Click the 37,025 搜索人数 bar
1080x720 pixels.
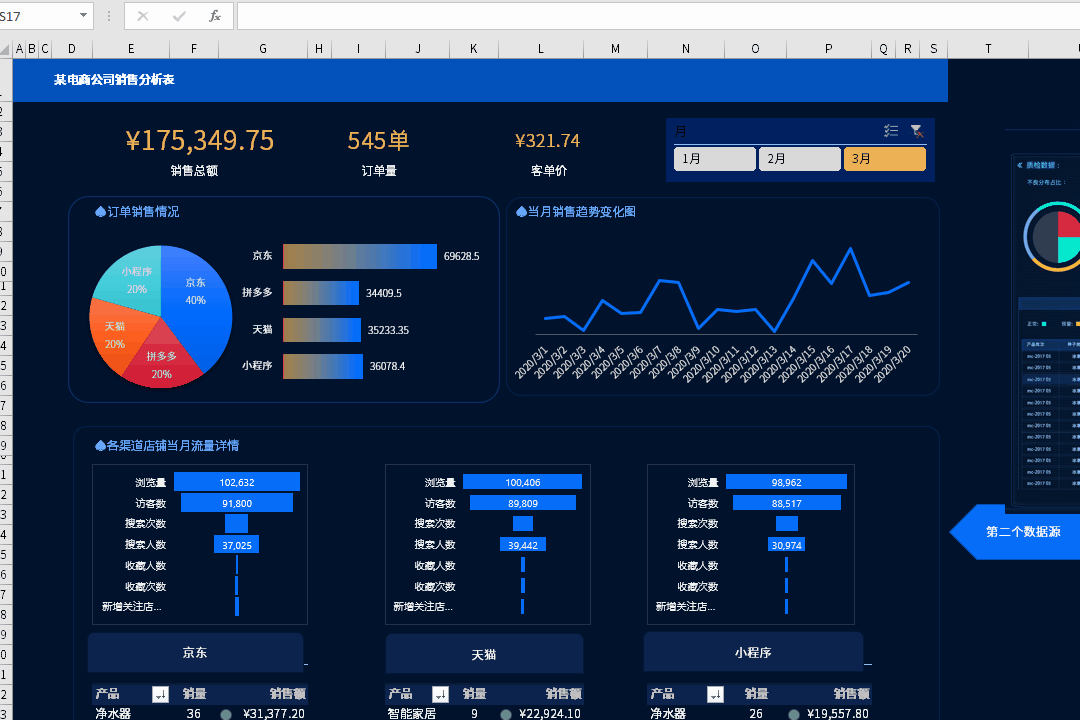237,545
